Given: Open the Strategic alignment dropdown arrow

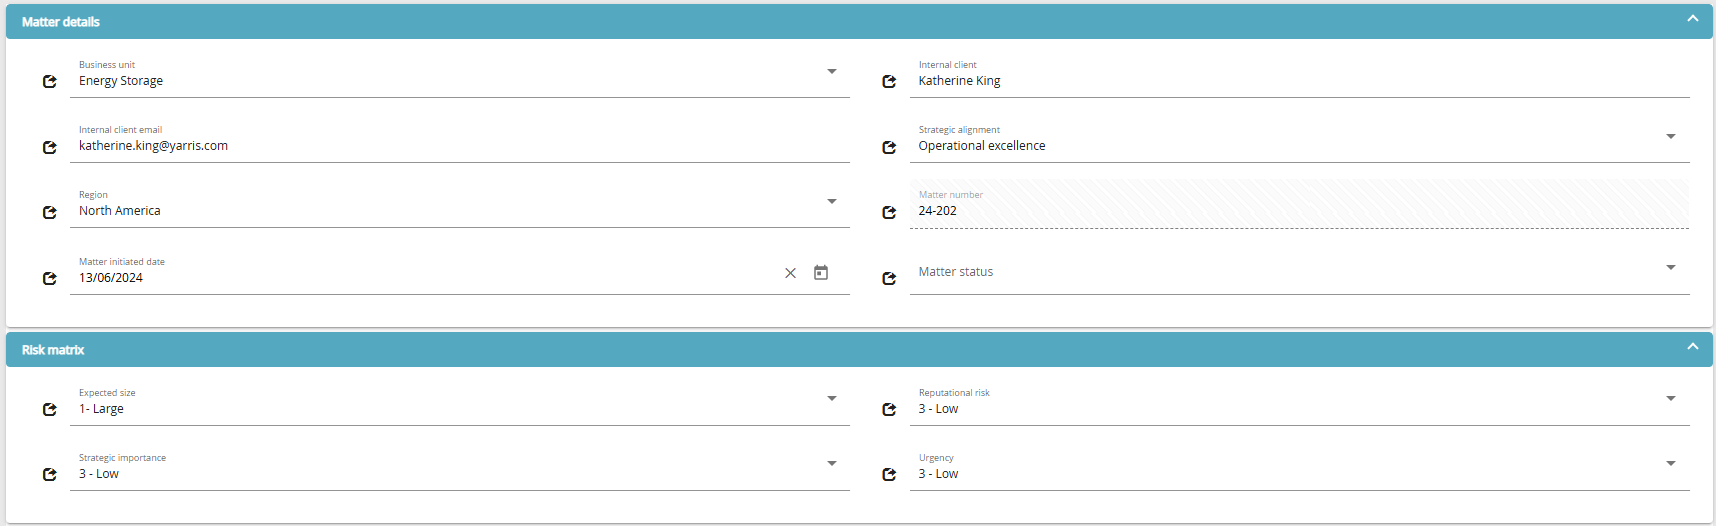Looking at the screenshot, I should [1671, 136].
